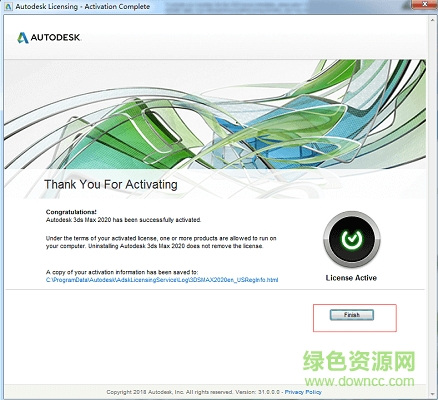Screen dimensions: 438x400
Task: Click the green checkmark license status icon
Action: (352, 239)
